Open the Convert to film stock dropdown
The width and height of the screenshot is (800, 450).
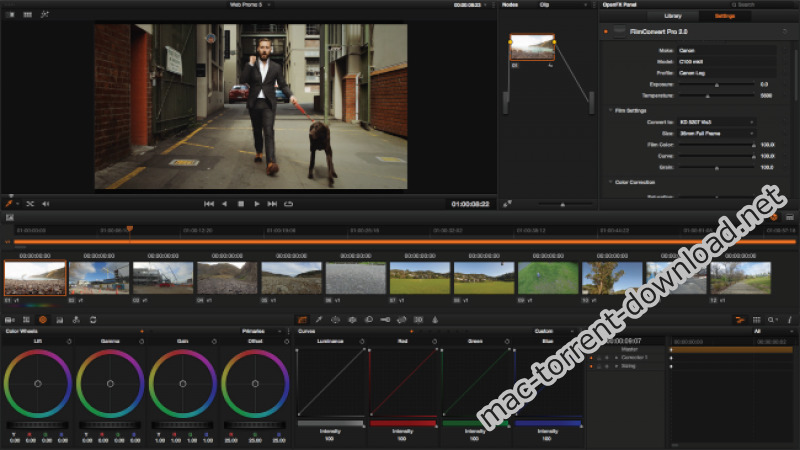point(716,121)
